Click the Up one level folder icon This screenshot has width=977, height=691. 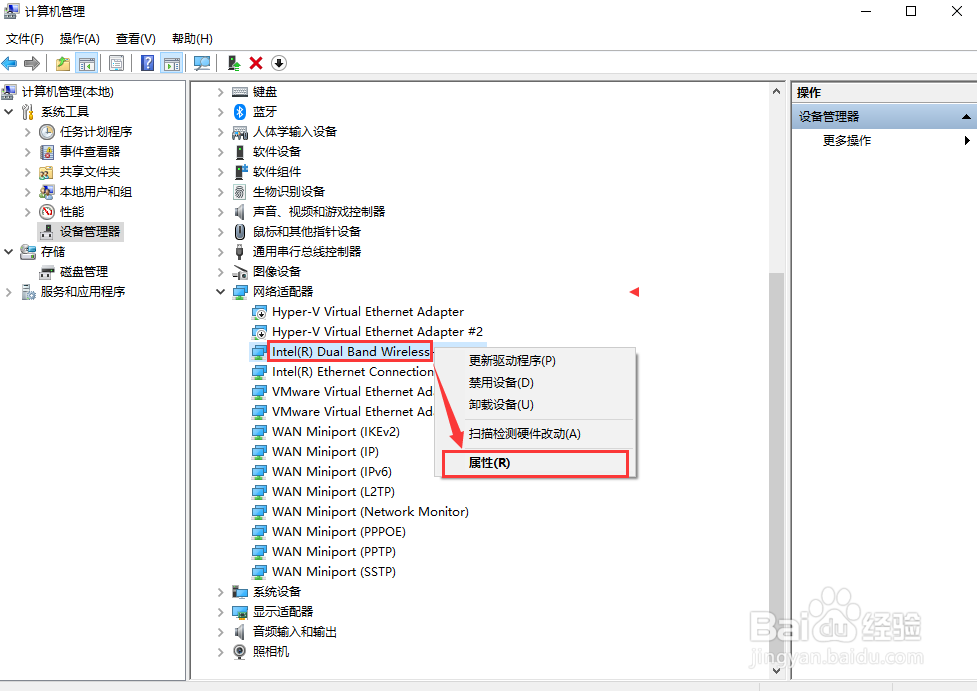click(x=62, y=63)
